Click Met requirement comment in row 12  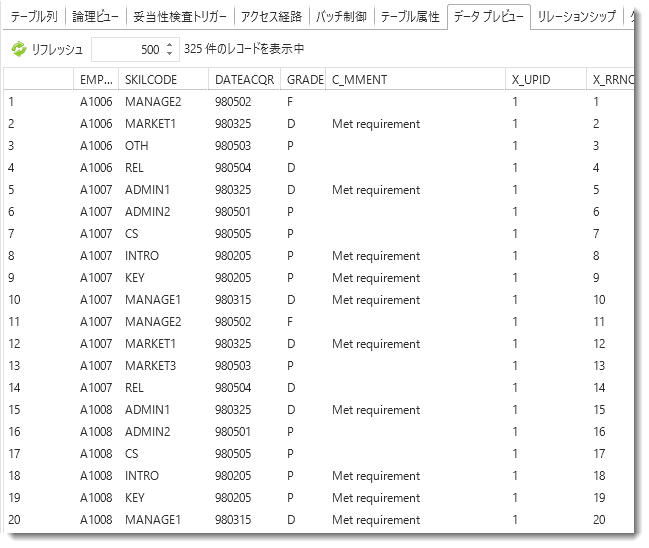click(x=376, y=344)
